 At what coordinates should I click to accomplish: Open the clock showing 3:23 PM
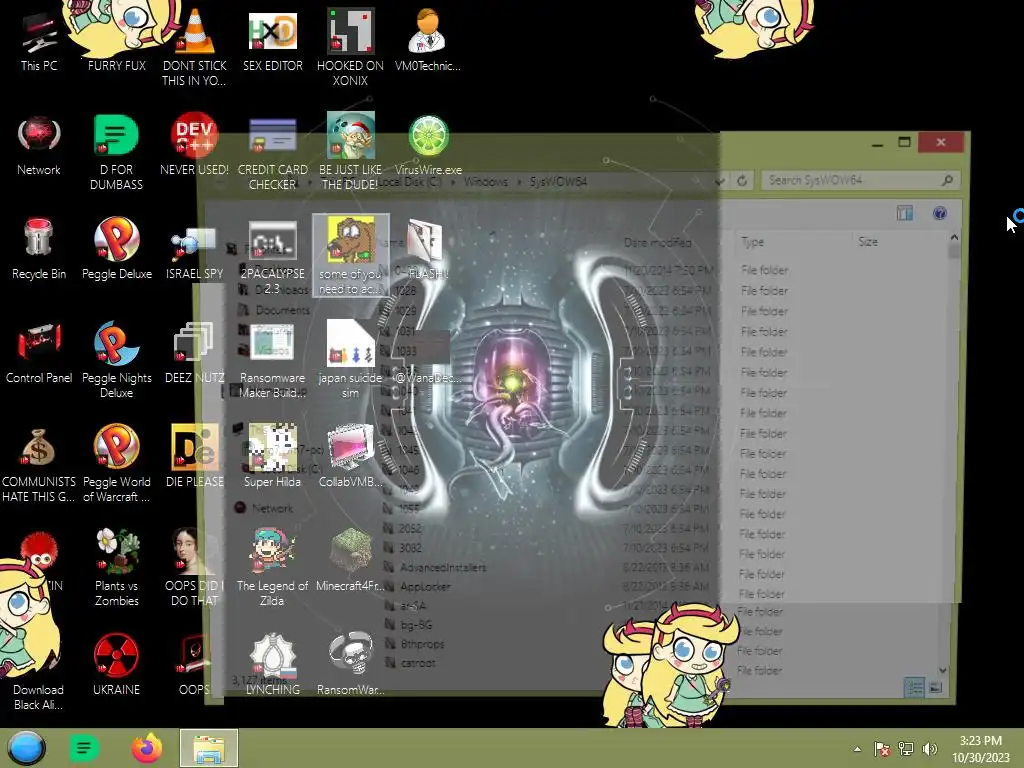[980, 749]
